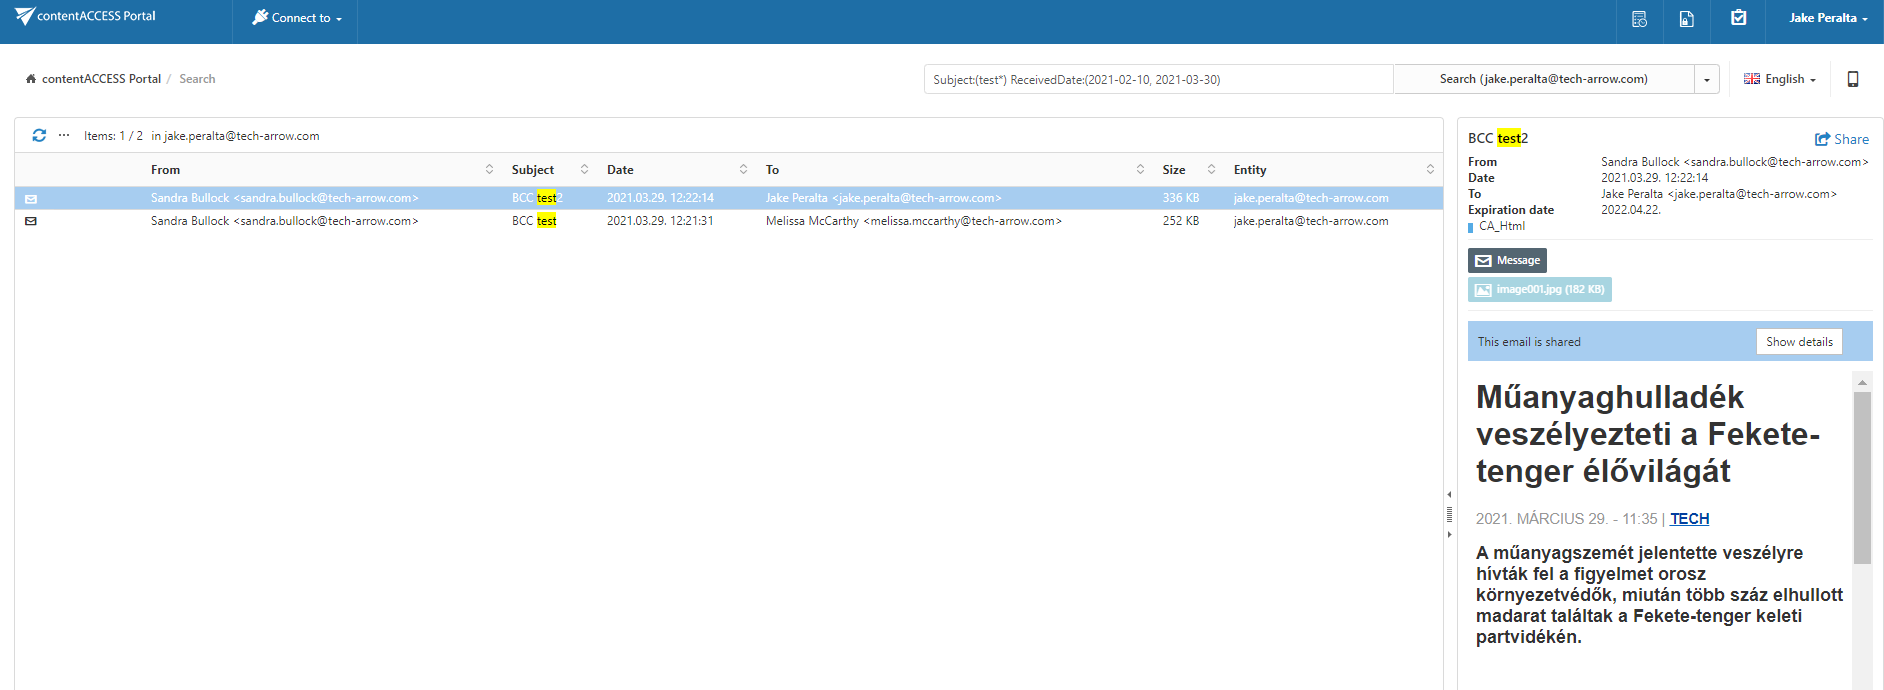Click the envelope icon of the BCC test row
The image size is (1884, 690).
pyautogui.click(x=31, y=221)
